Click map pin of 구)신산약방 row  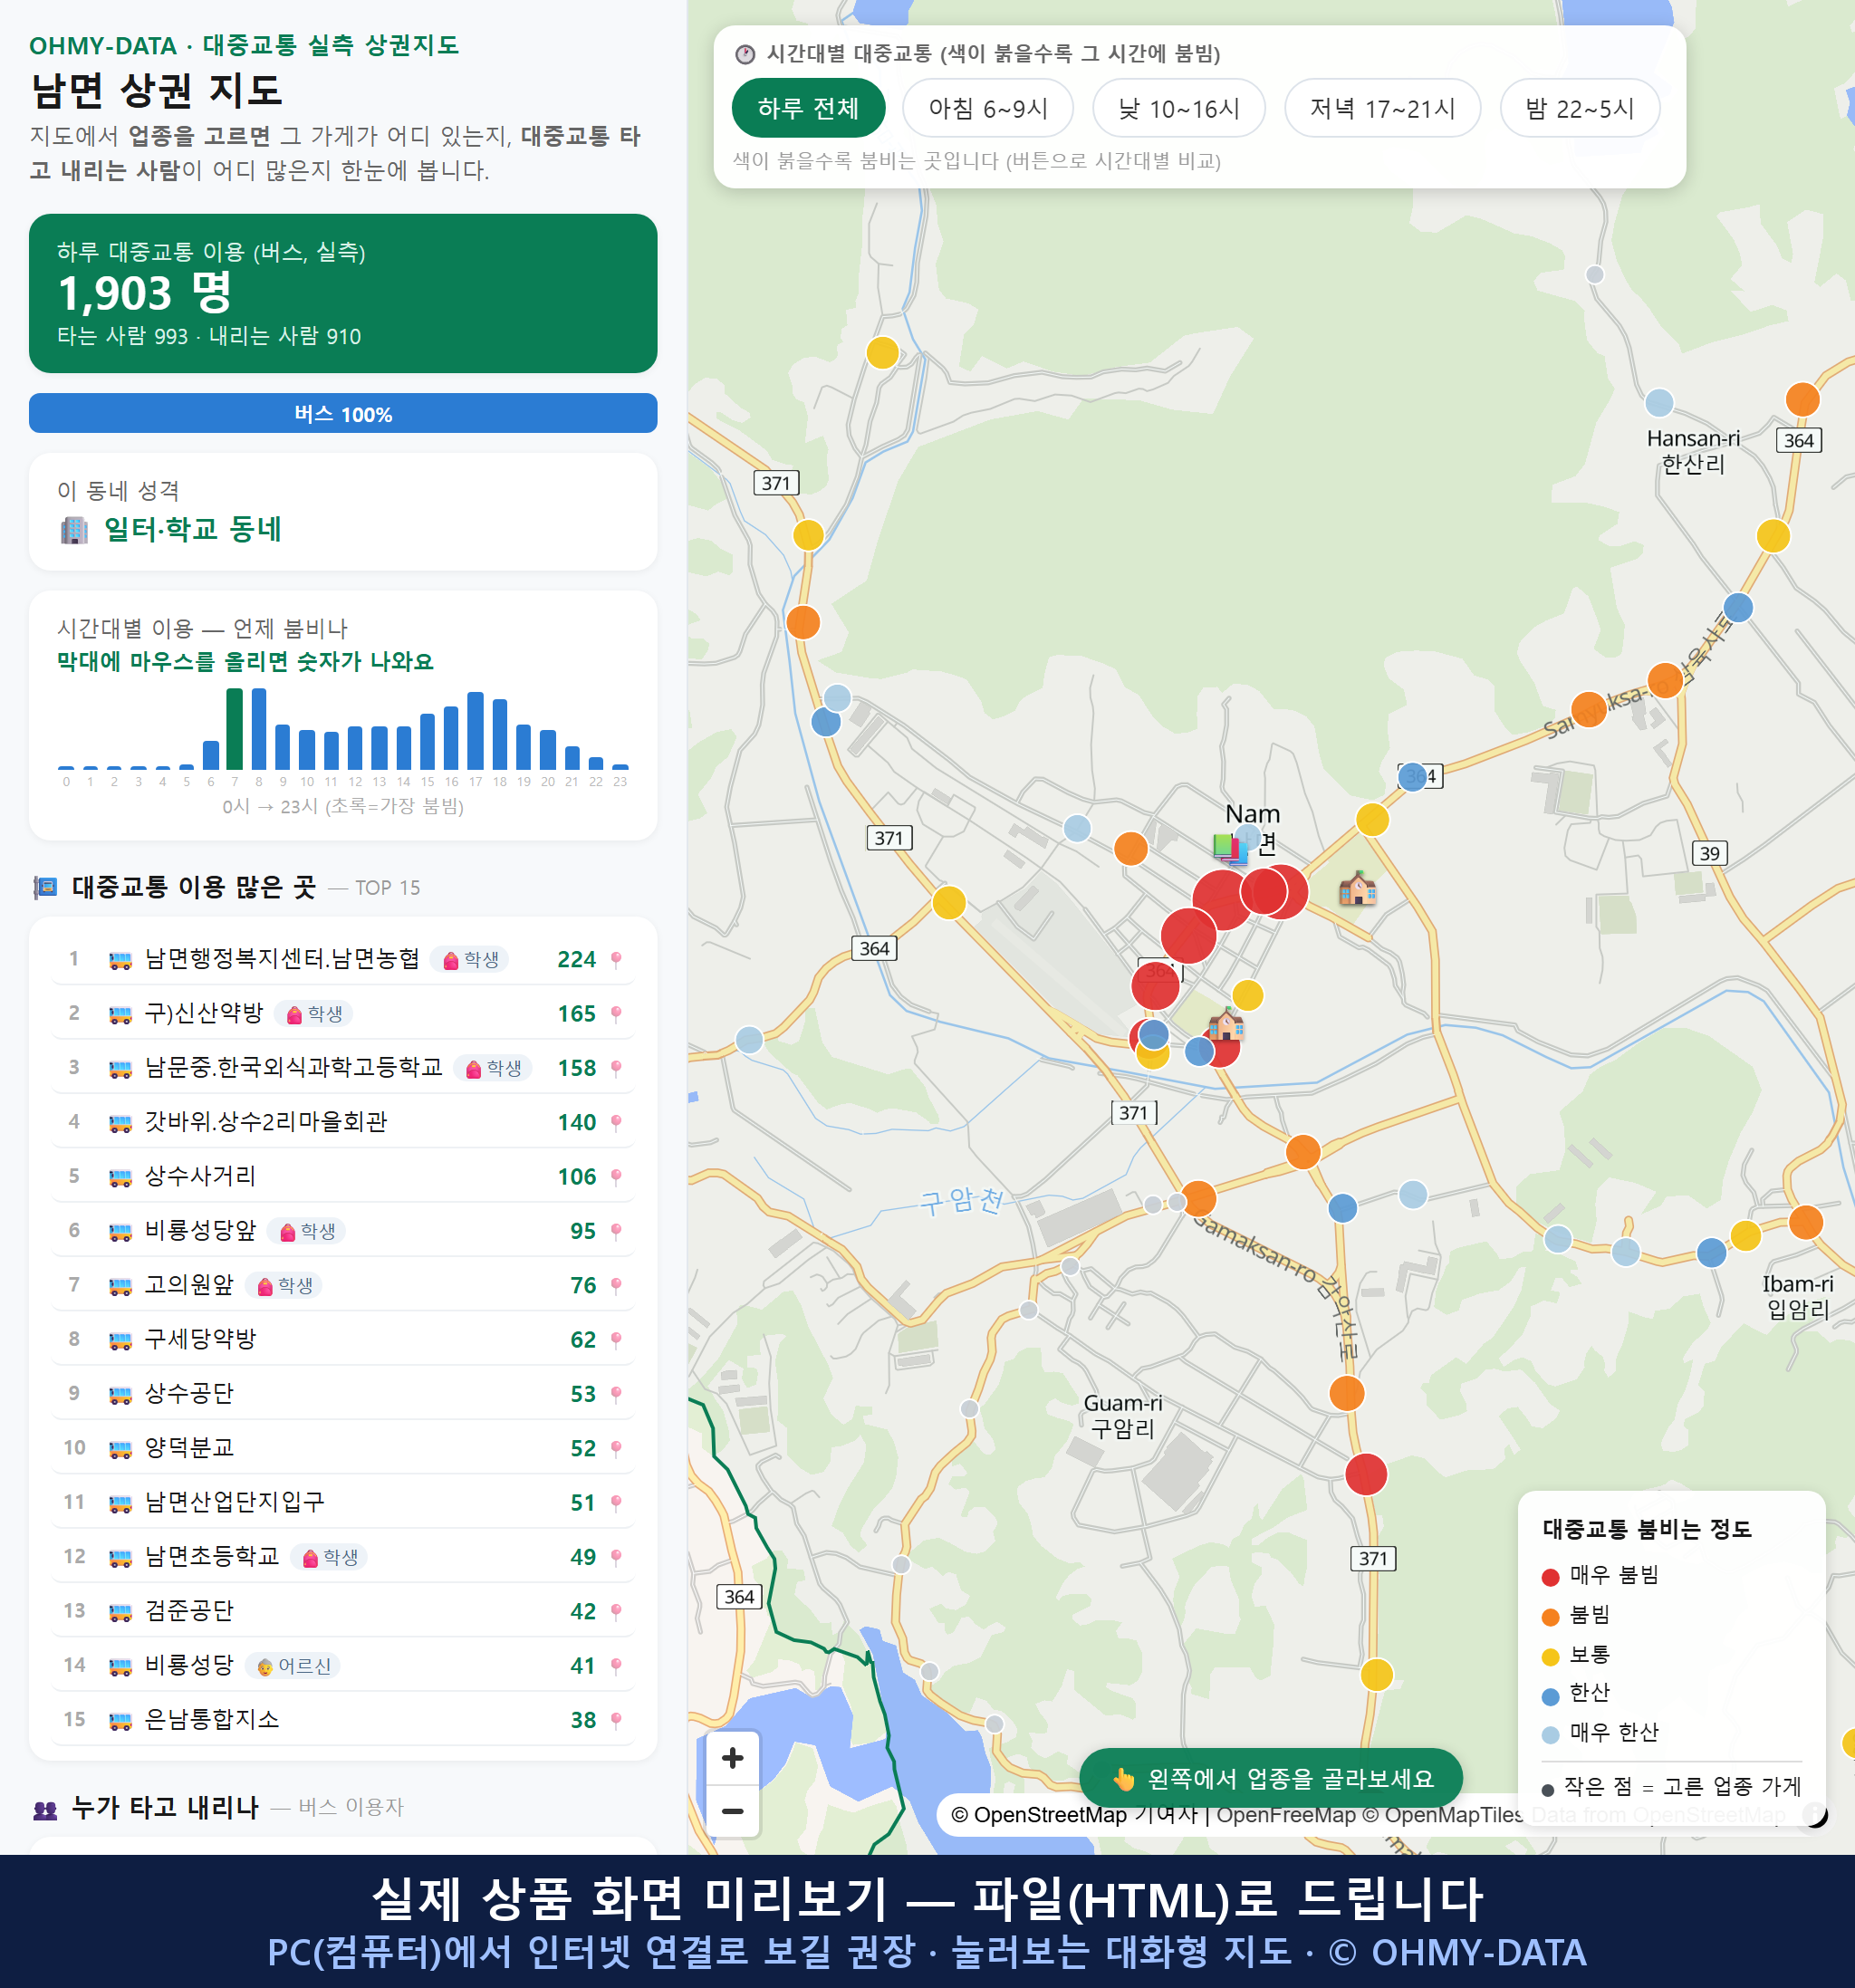(x=616, y=1014)
